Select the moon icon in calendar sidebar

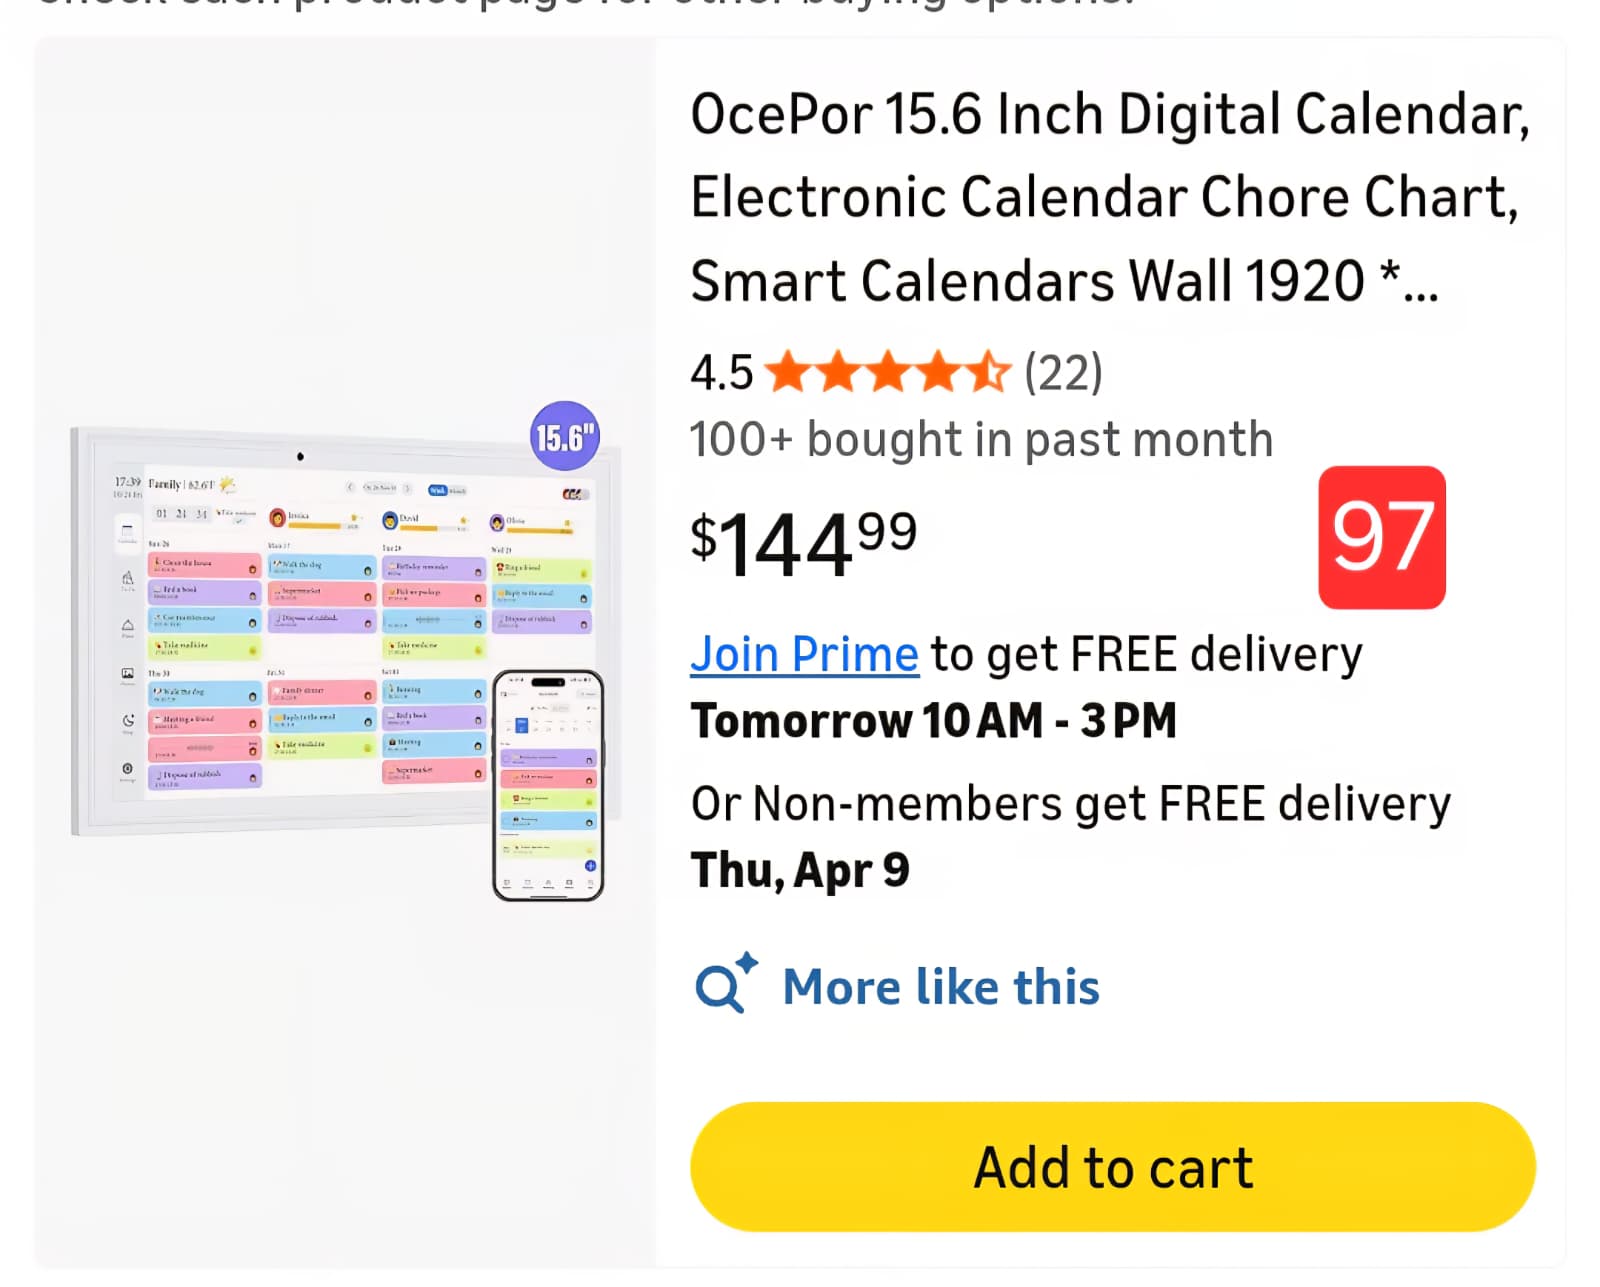tap(128, 721)
